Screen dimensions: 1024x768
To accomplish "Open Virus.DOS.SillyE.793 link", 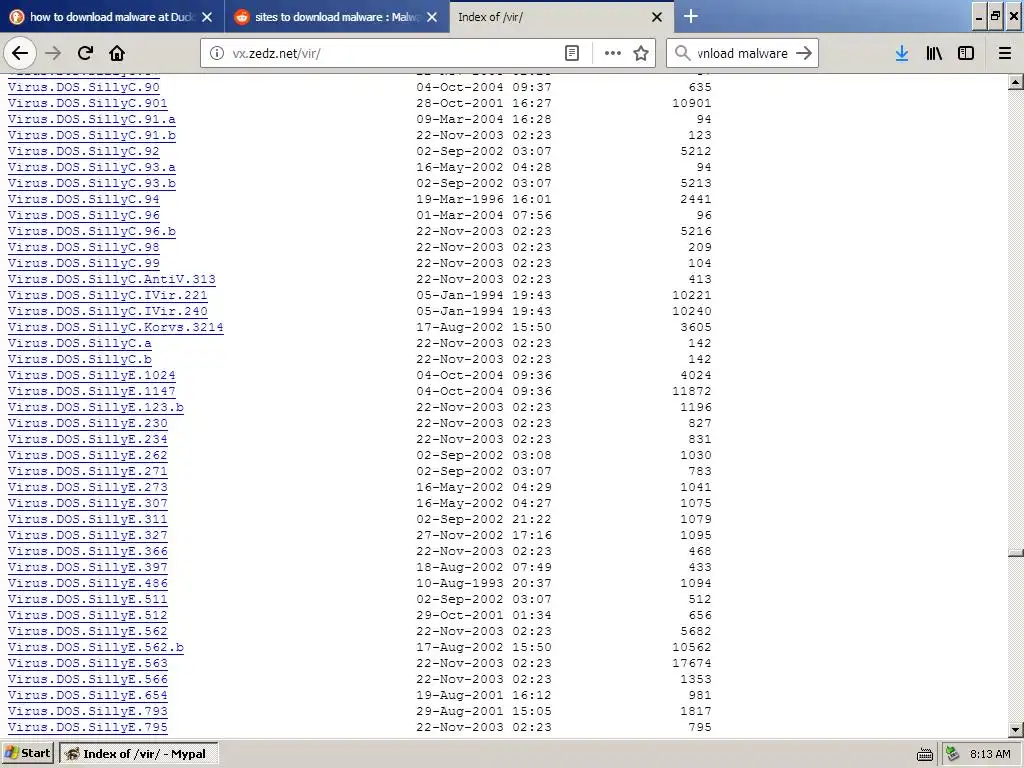I will tap(88, 711).
